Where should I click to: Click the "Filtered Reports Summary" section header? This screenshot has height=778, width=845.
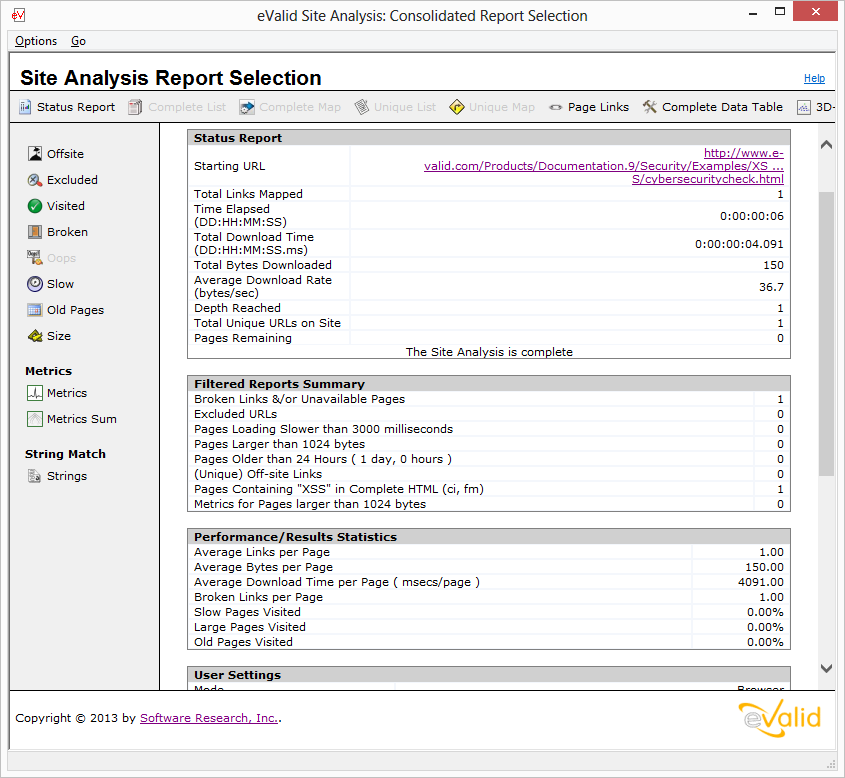489,384
